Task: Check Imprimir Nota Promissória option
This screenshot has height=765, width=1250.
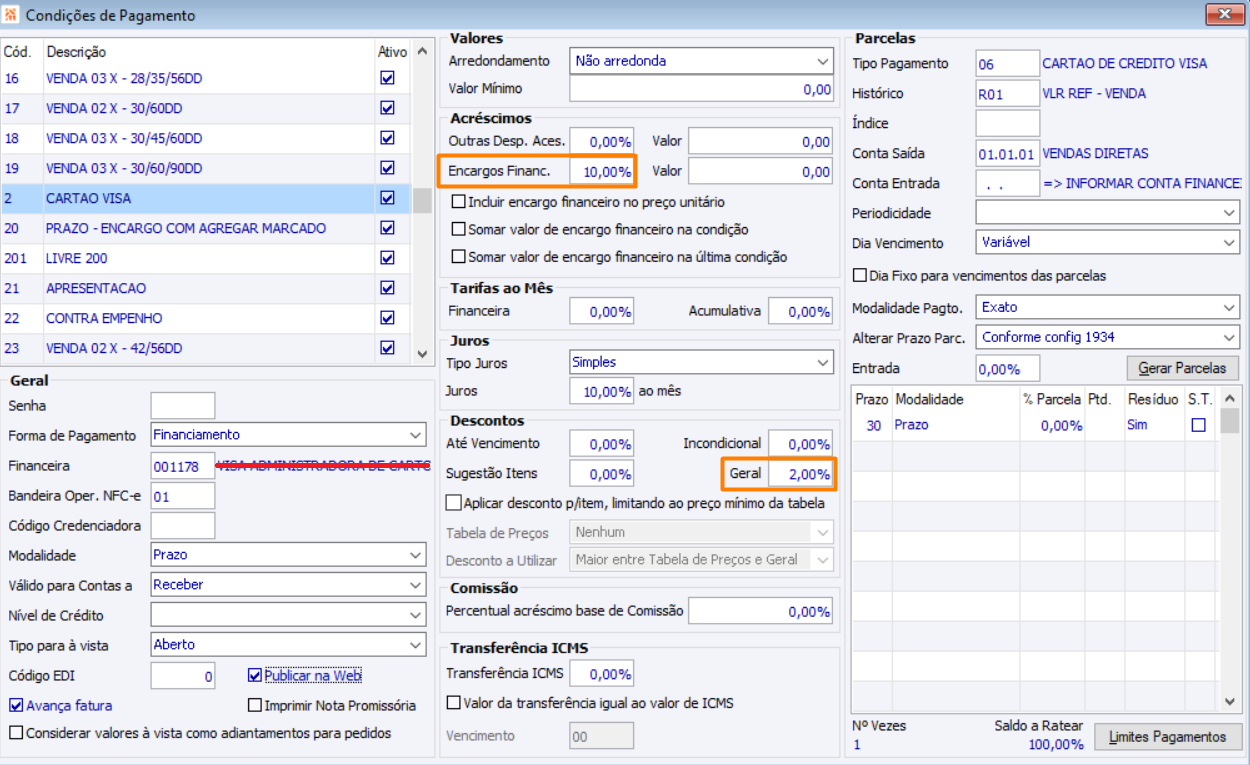Action: point(255,705)
